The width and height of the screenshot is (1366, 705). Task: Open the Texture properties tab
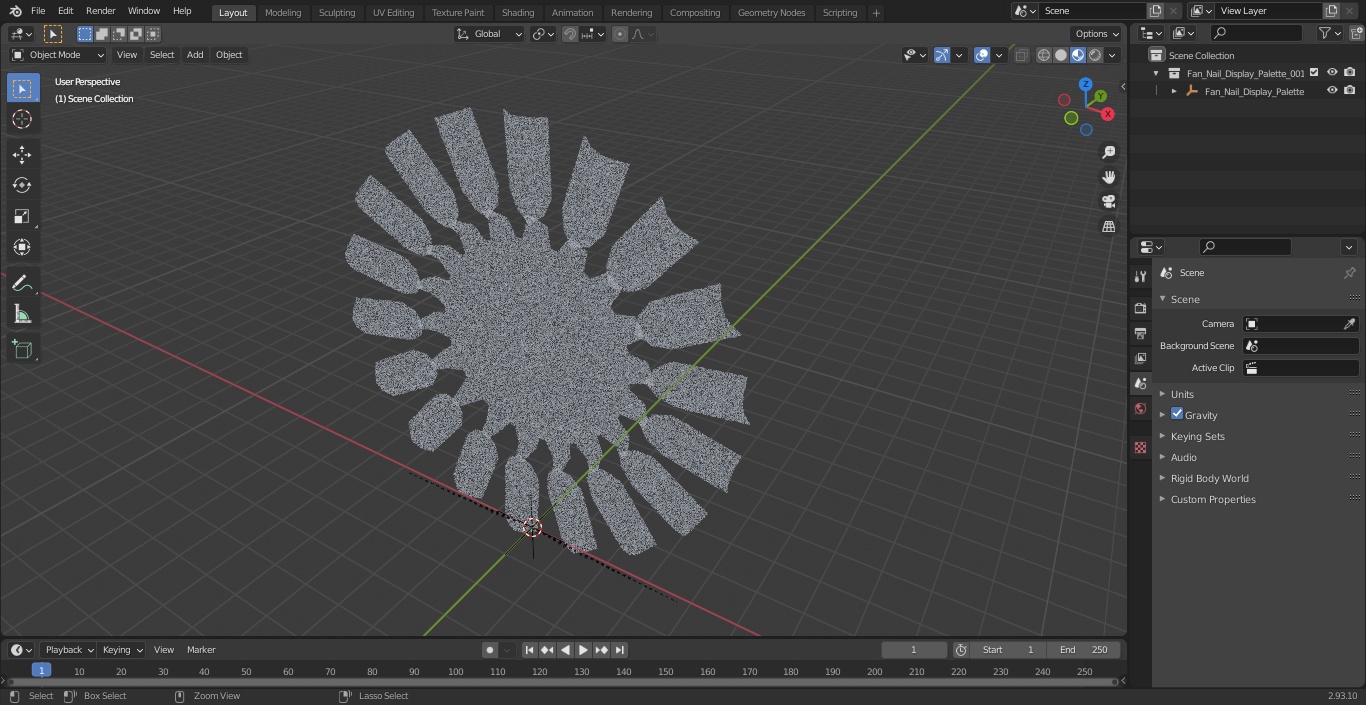pyautogui.click(x=1140, y=447)
